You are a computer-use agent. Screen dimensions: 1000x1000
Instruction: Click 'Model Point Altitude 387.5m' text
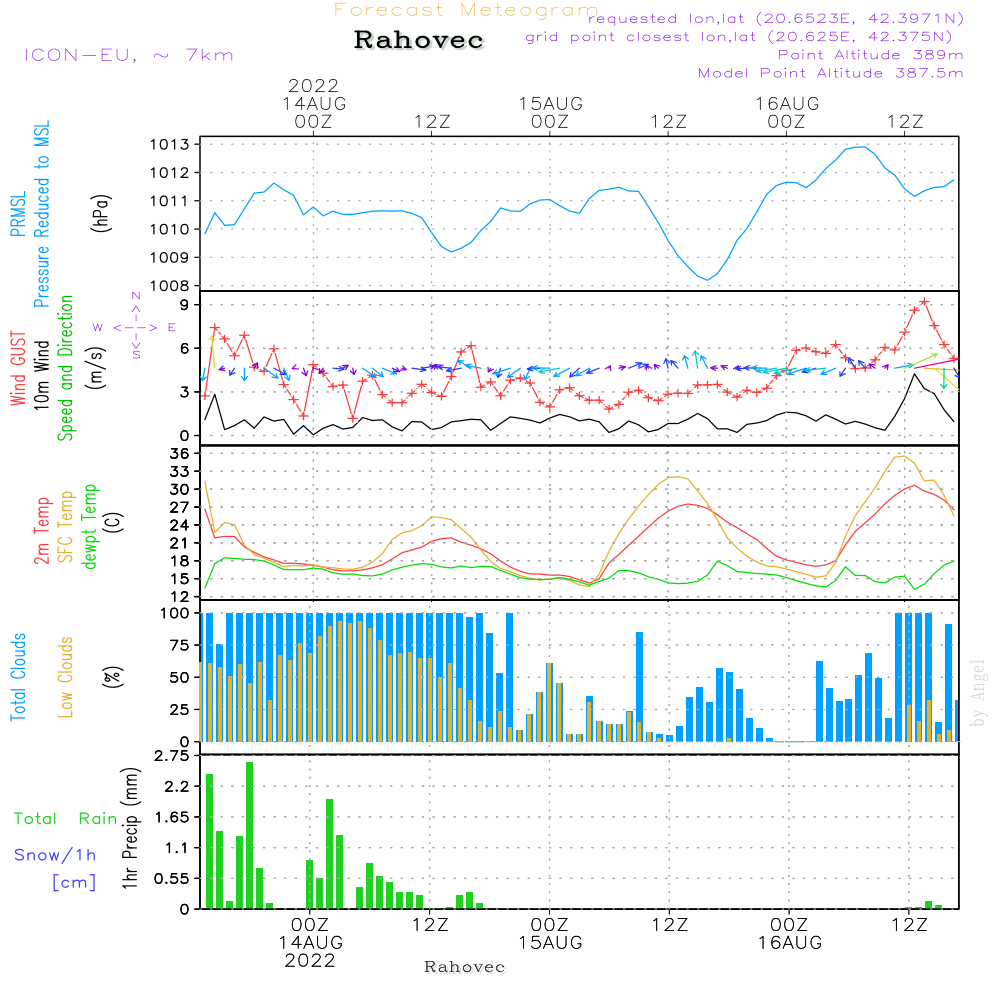pyautogui.click(x=830, y=73)
